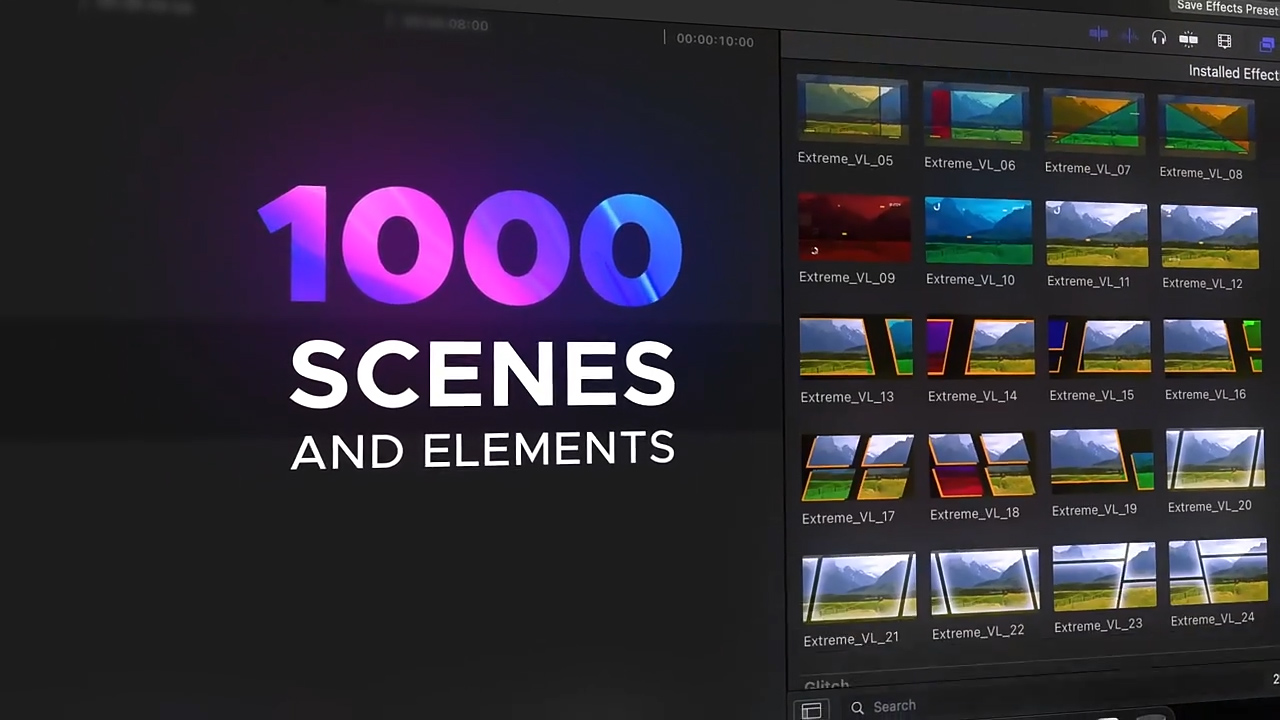
Task: Toggle video skimming in the timeline
Action: (1099, 35)
